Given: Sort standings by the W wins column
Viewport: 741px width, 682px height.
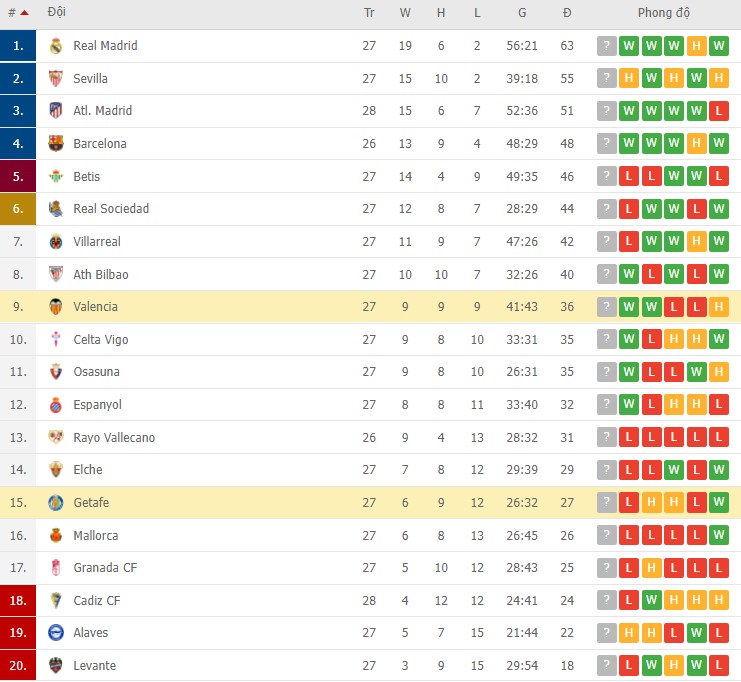Looking at the screenshot, I should pyautogui.click(x=405, y=13).
